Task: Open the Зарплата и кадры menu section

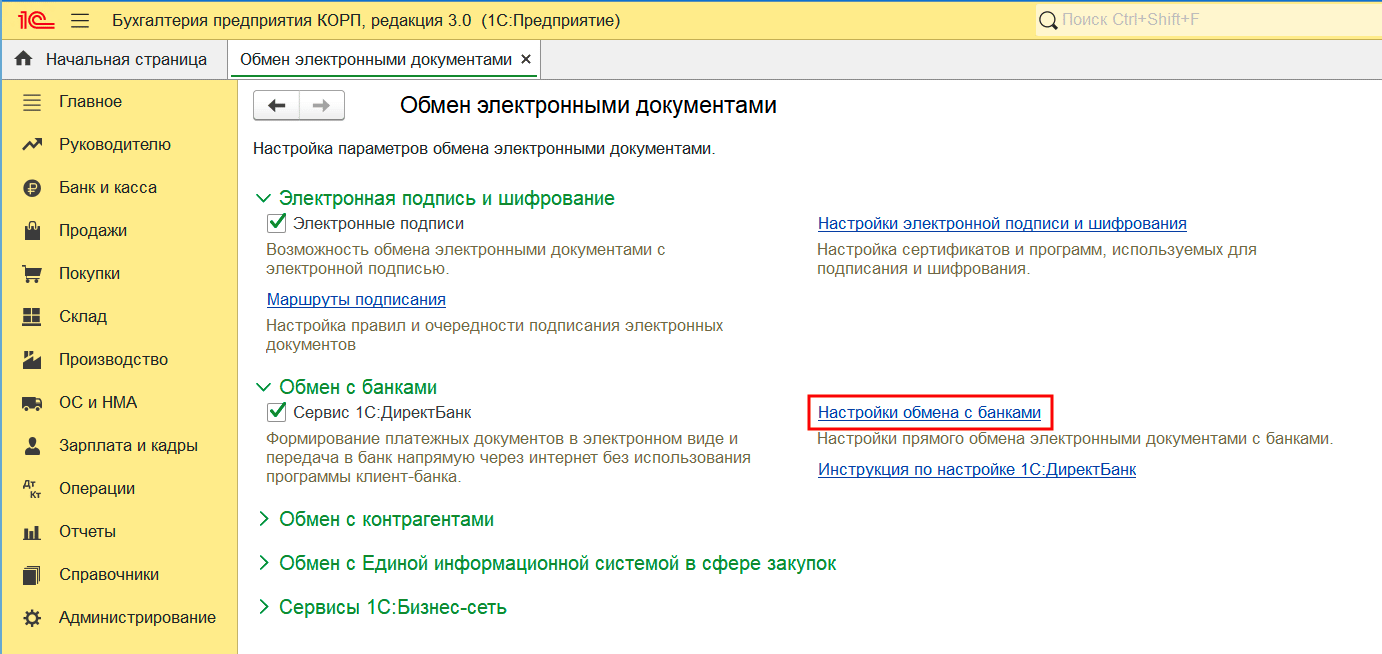Action: 127,446
